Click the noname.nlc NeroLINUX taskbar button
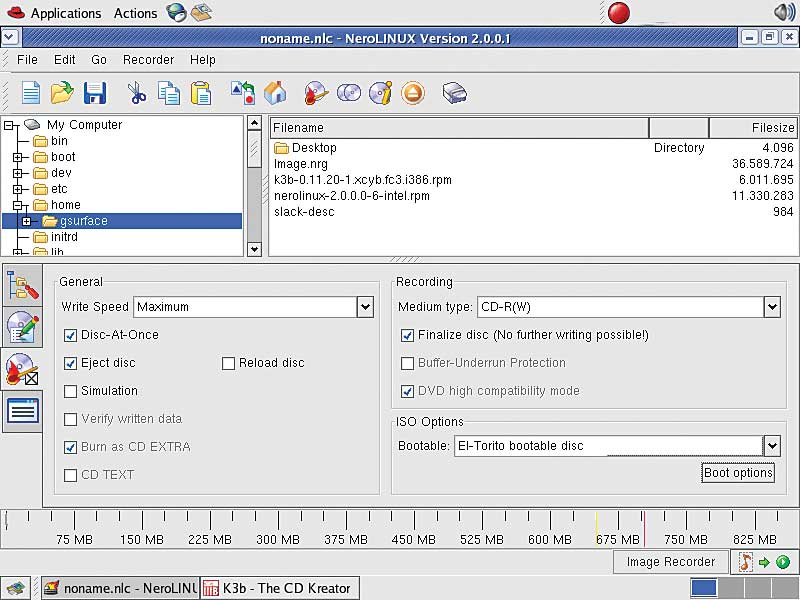Screen dimensions: 800x600 pos(120,588)
